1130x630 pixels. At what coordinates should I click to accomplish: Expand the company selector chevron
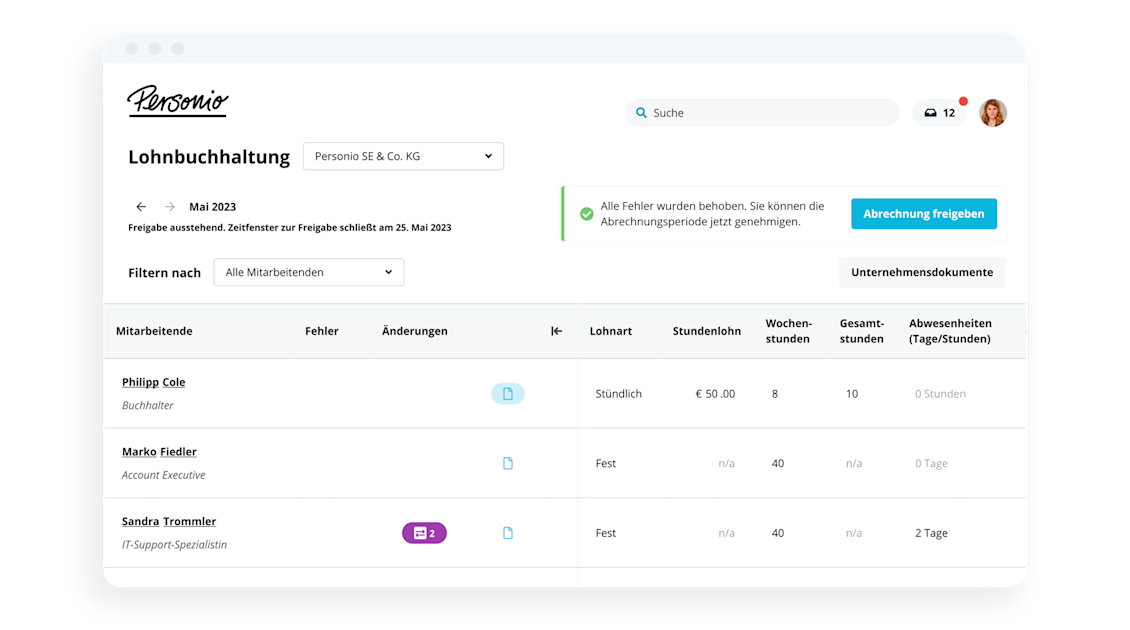click(x=488, y=156)
